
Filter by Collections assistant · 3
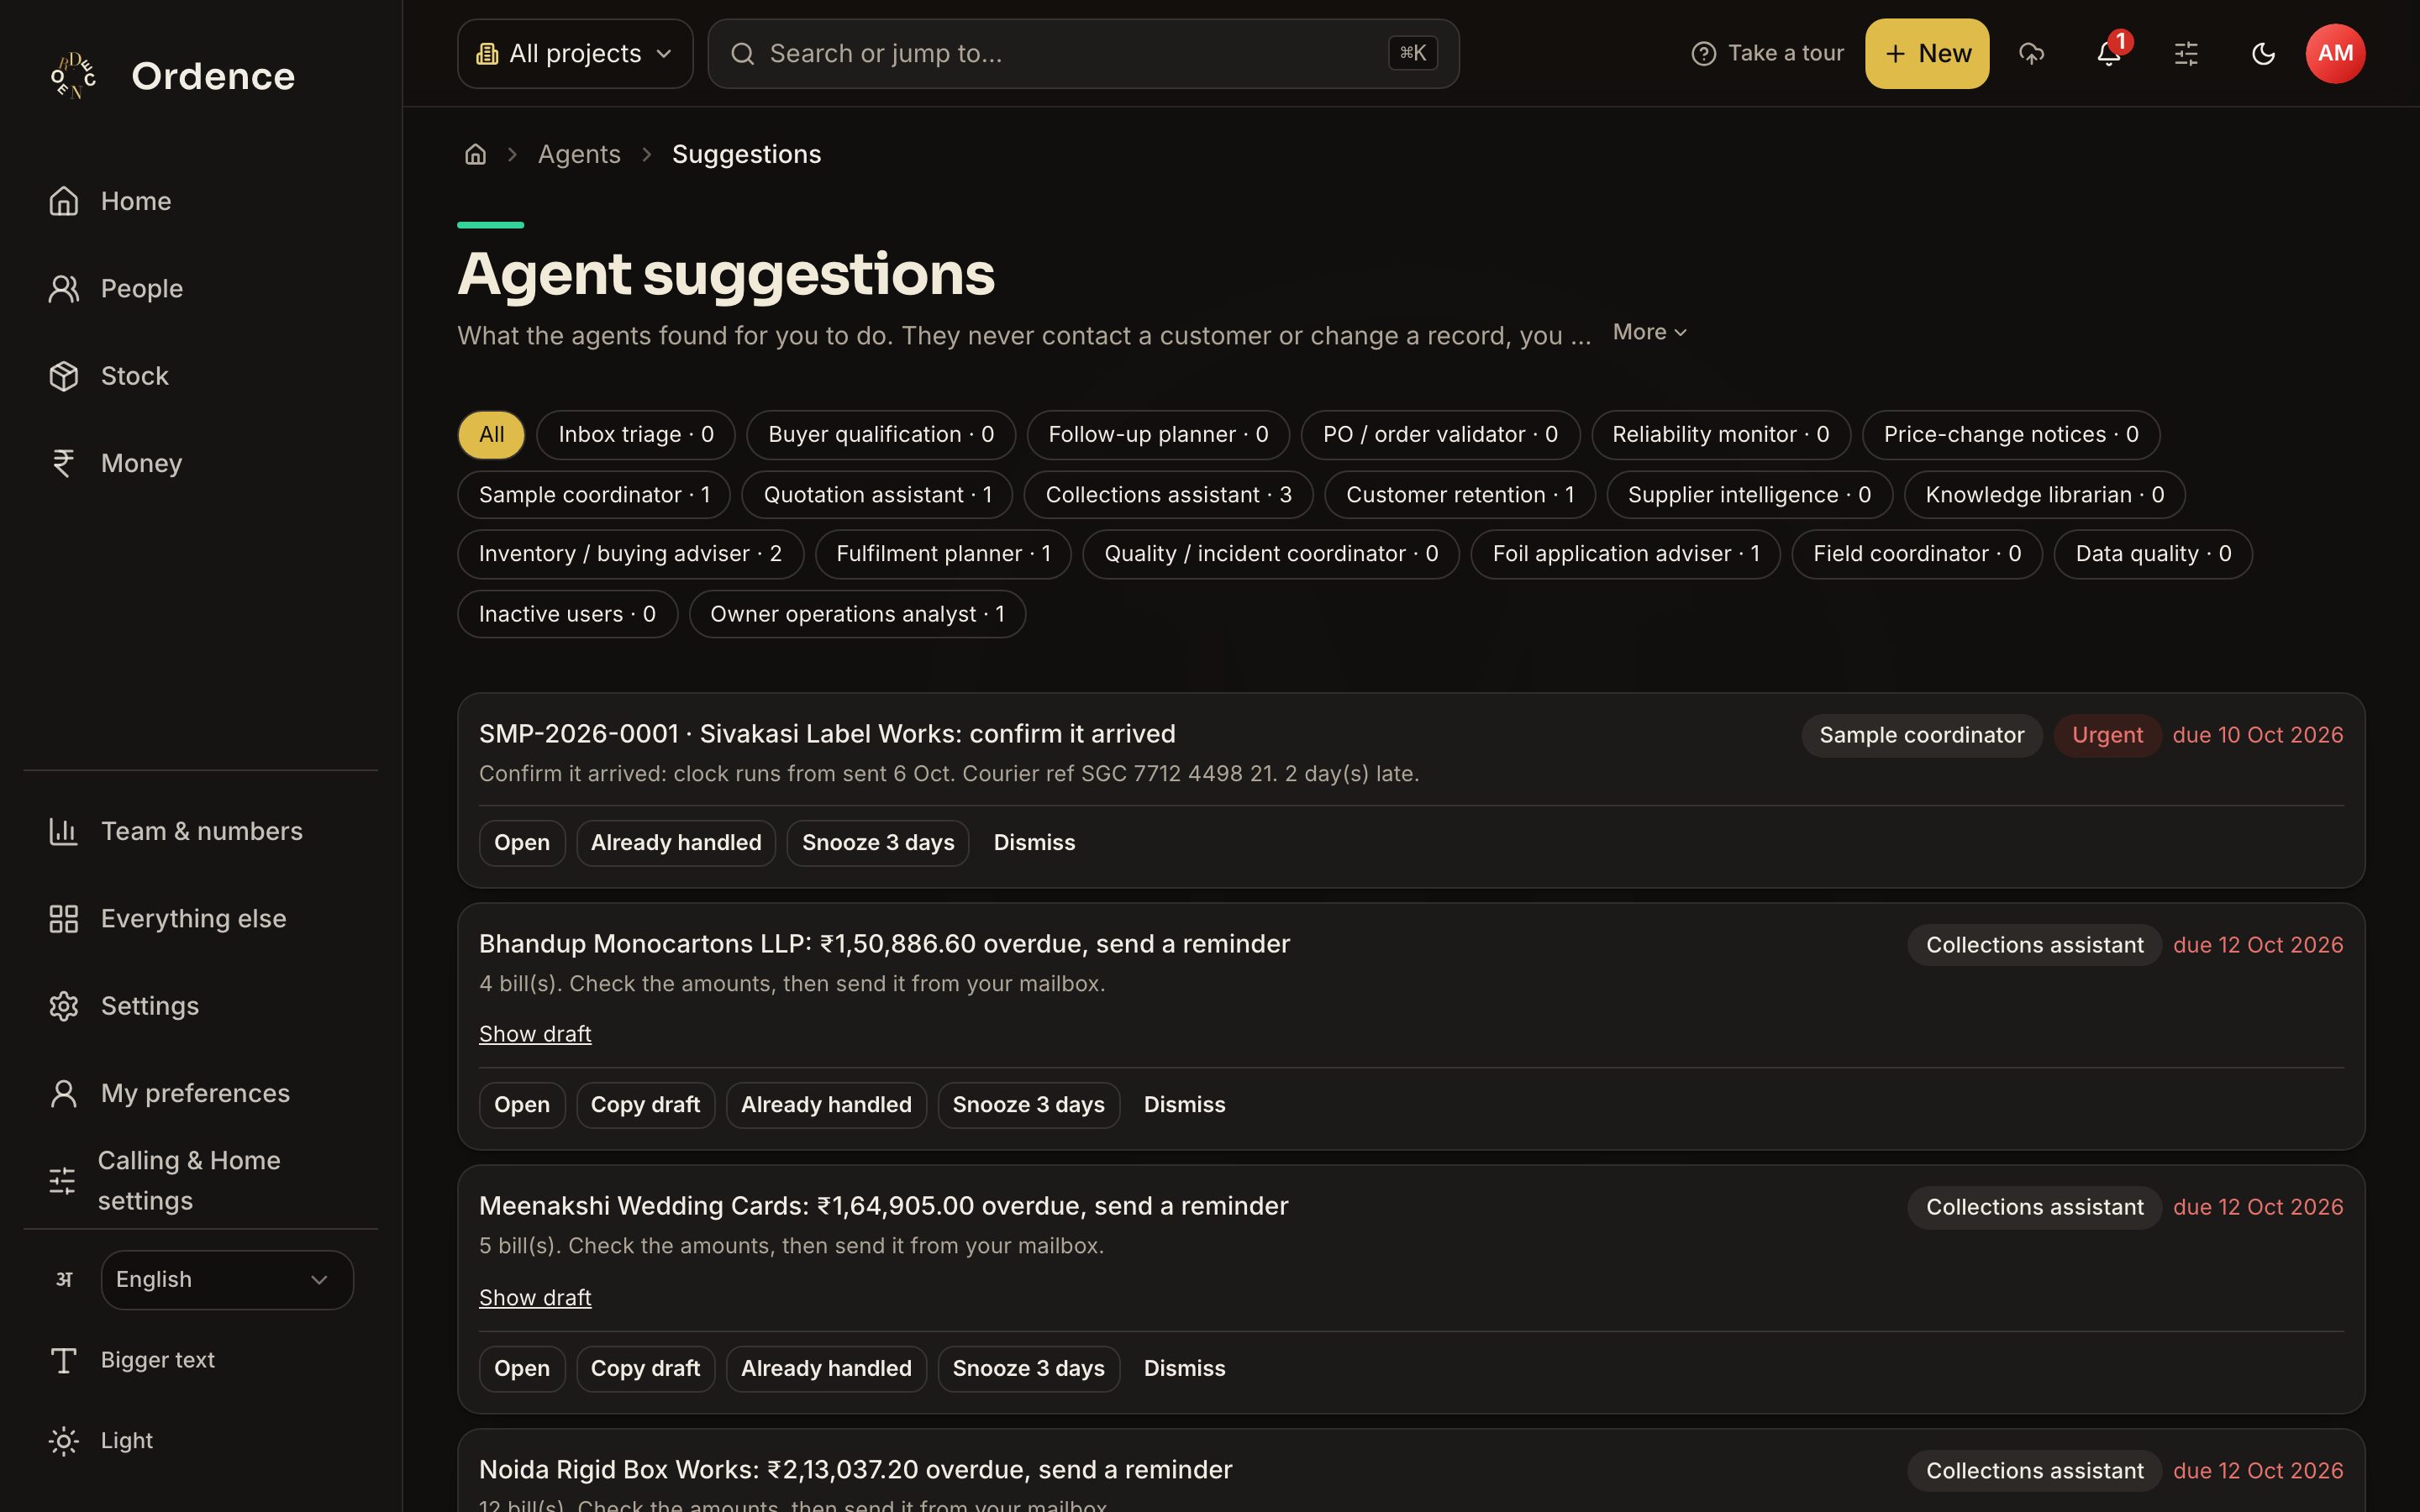pyautogui.click(x=1168, y=495)
